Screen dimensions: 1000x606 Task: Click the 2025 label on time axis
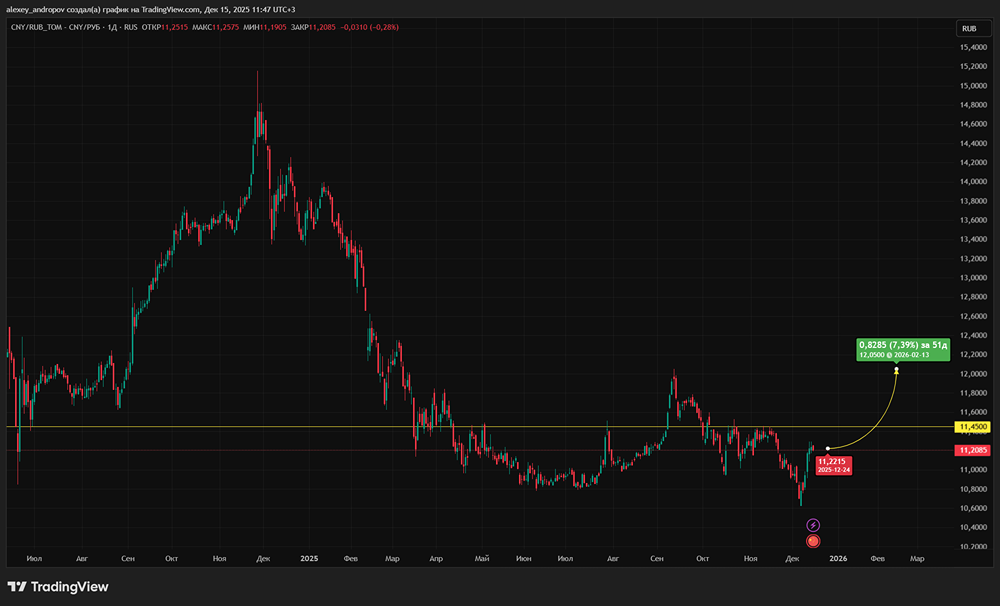pos(309,559)
